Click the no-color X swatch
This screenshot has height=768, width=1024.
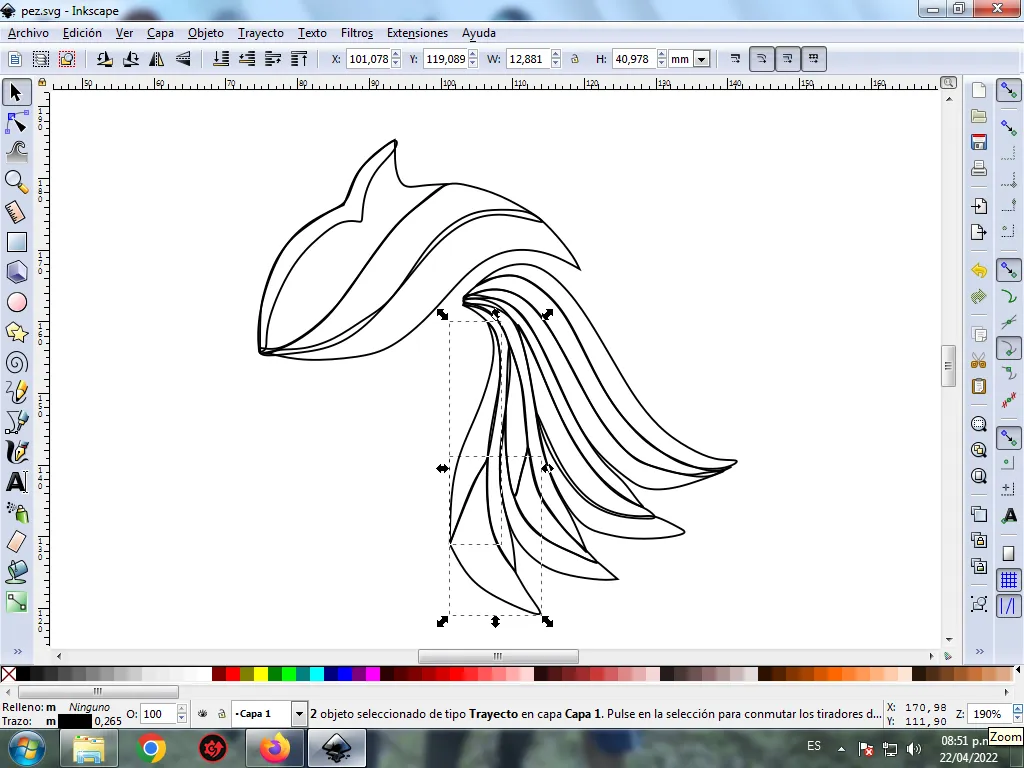click(8, 674)
